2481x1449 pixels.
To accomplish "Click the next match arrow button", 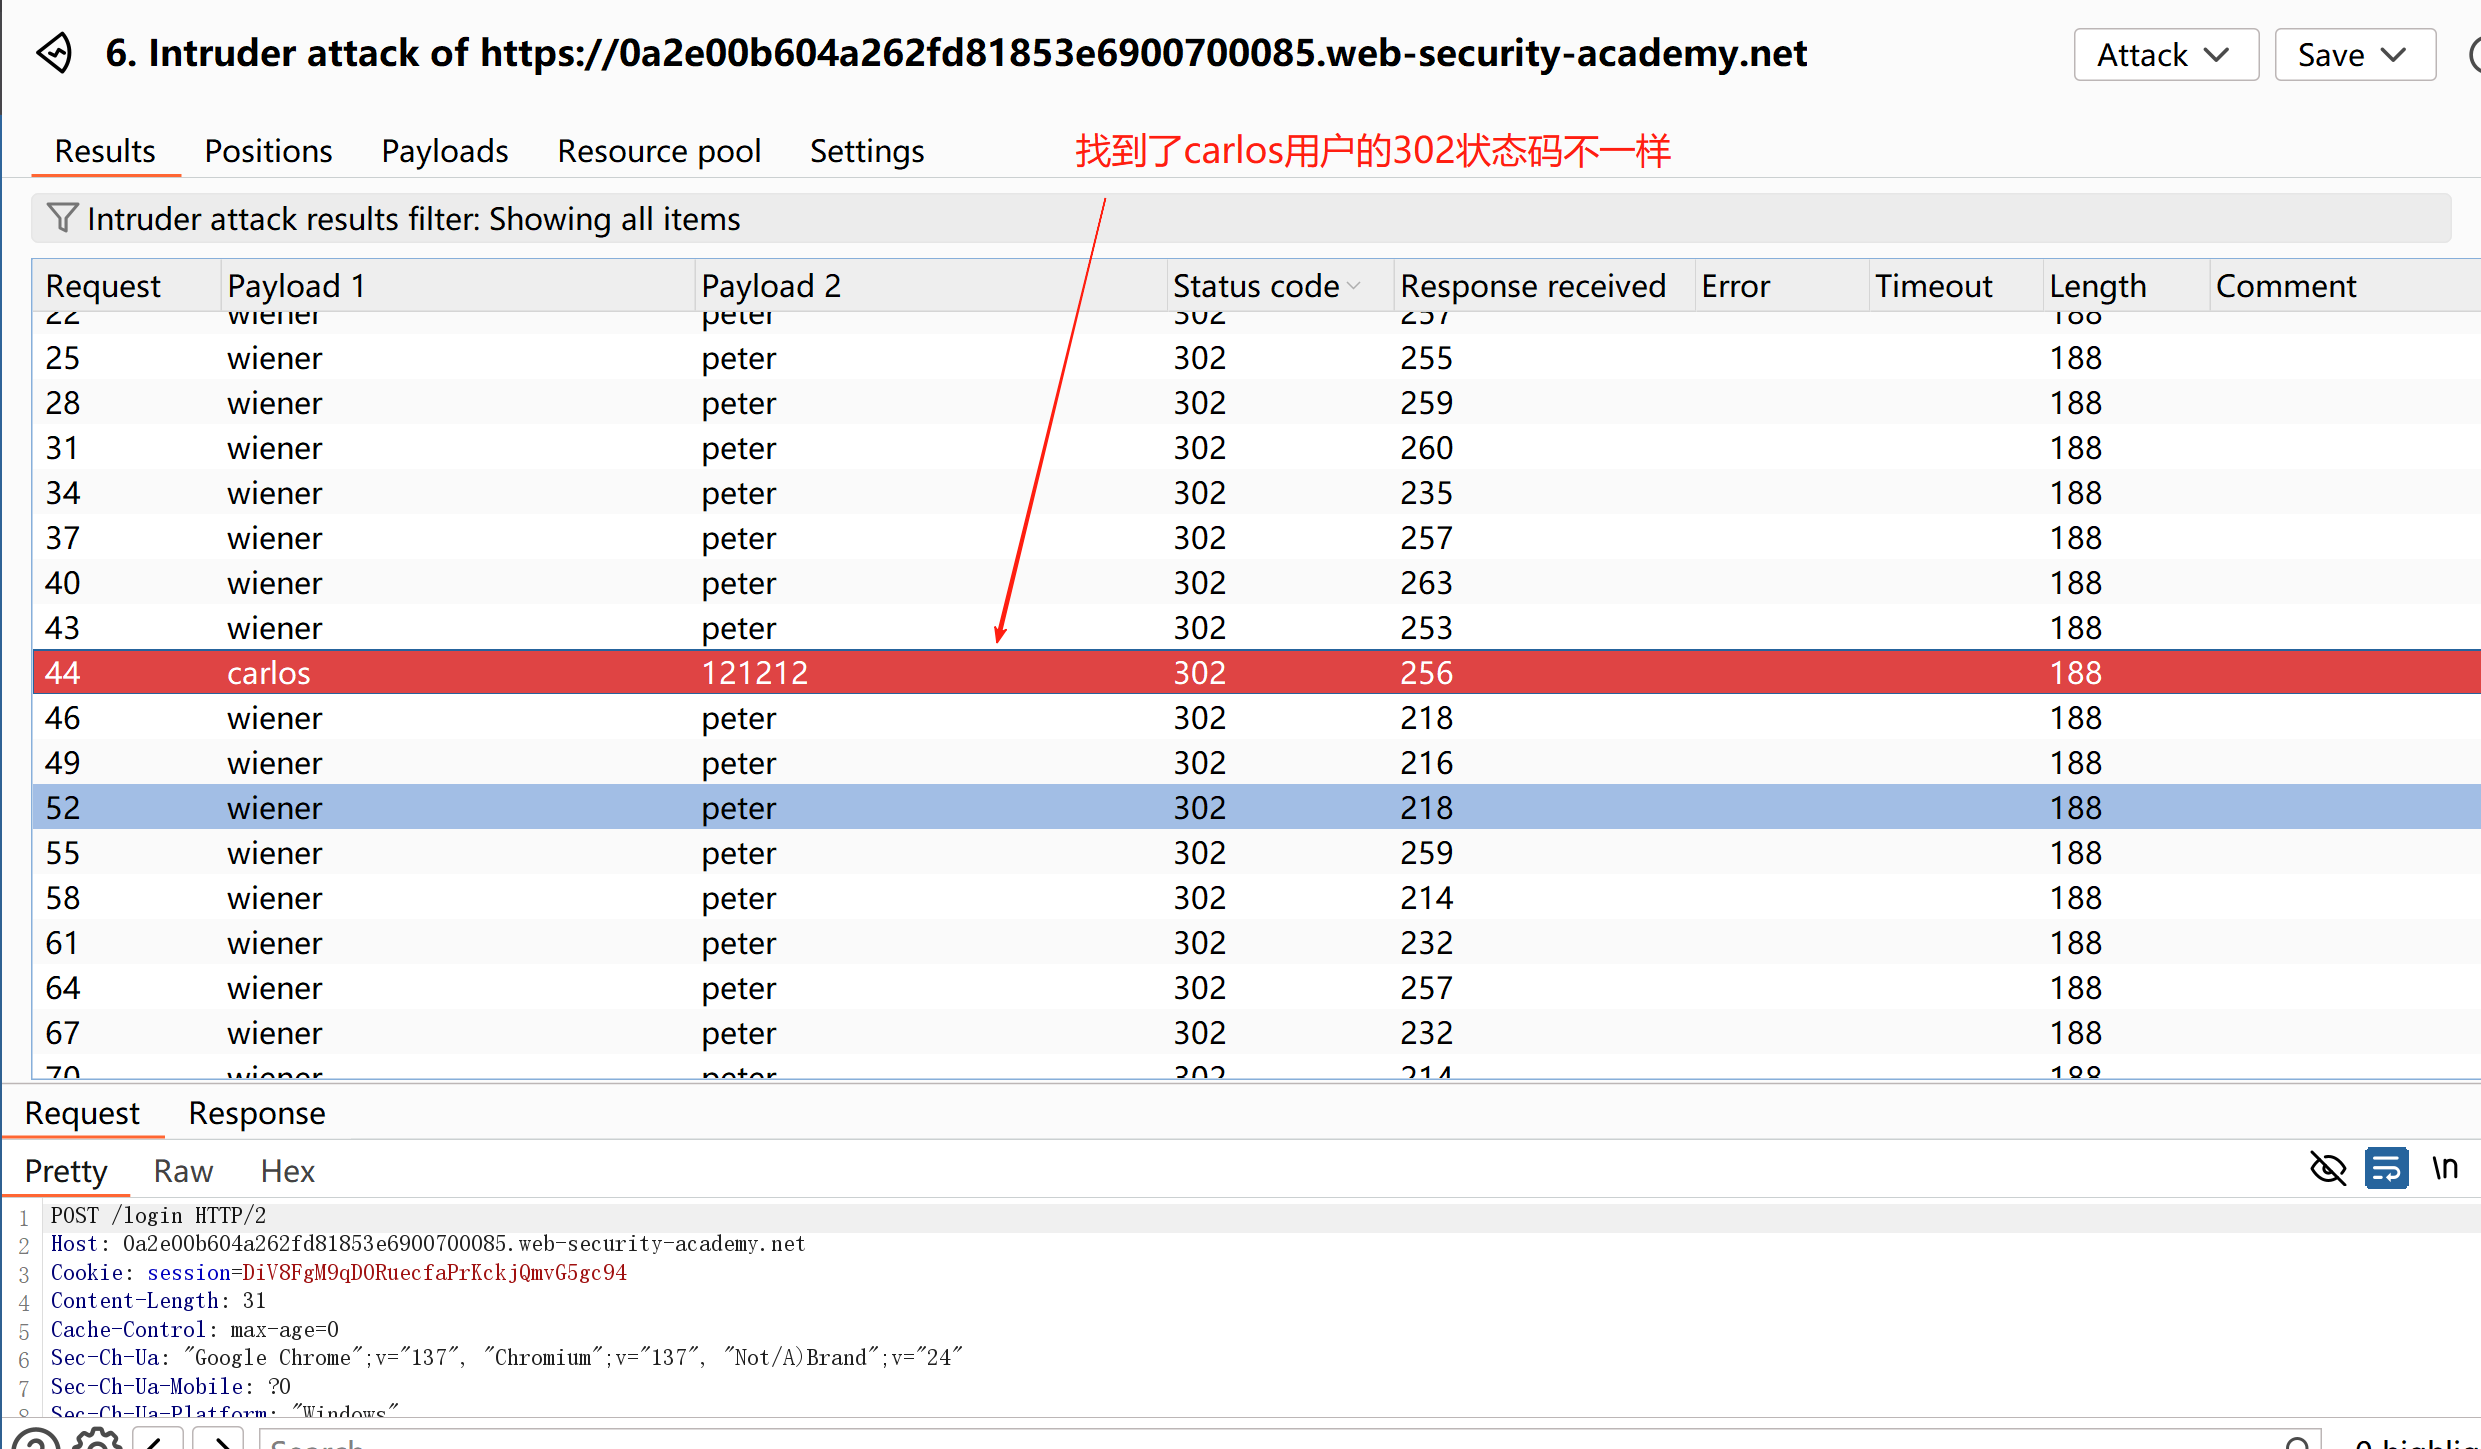I will pos(219,1440).
